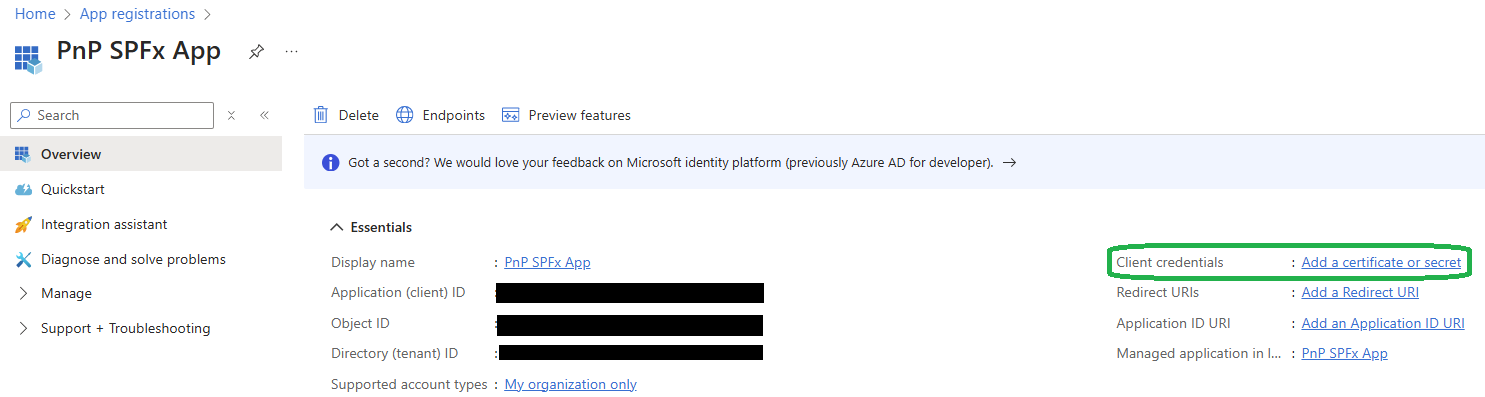Click Add an Application ID URI link
The width and height of the screenshot is (1485, 397).
coord(1383,323)
